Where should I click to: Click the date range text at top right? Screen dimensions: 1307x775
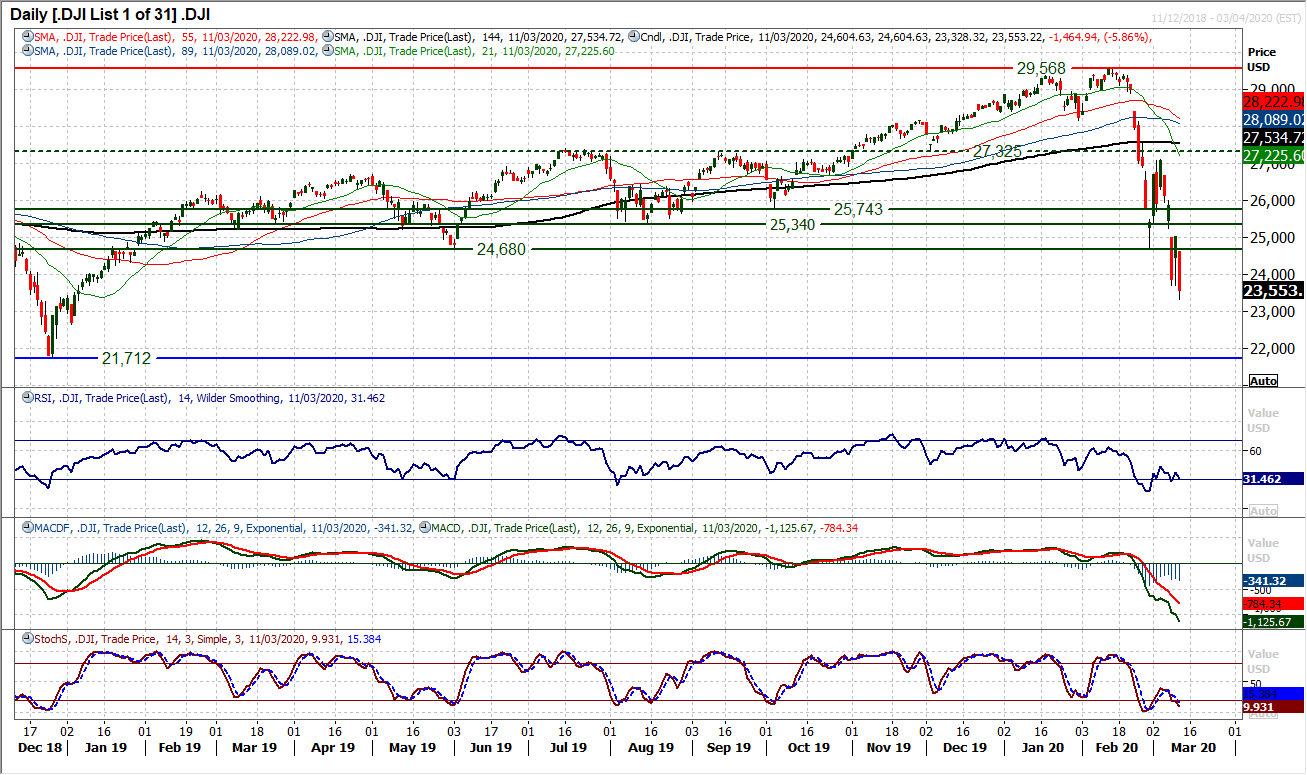(1224, 20)
